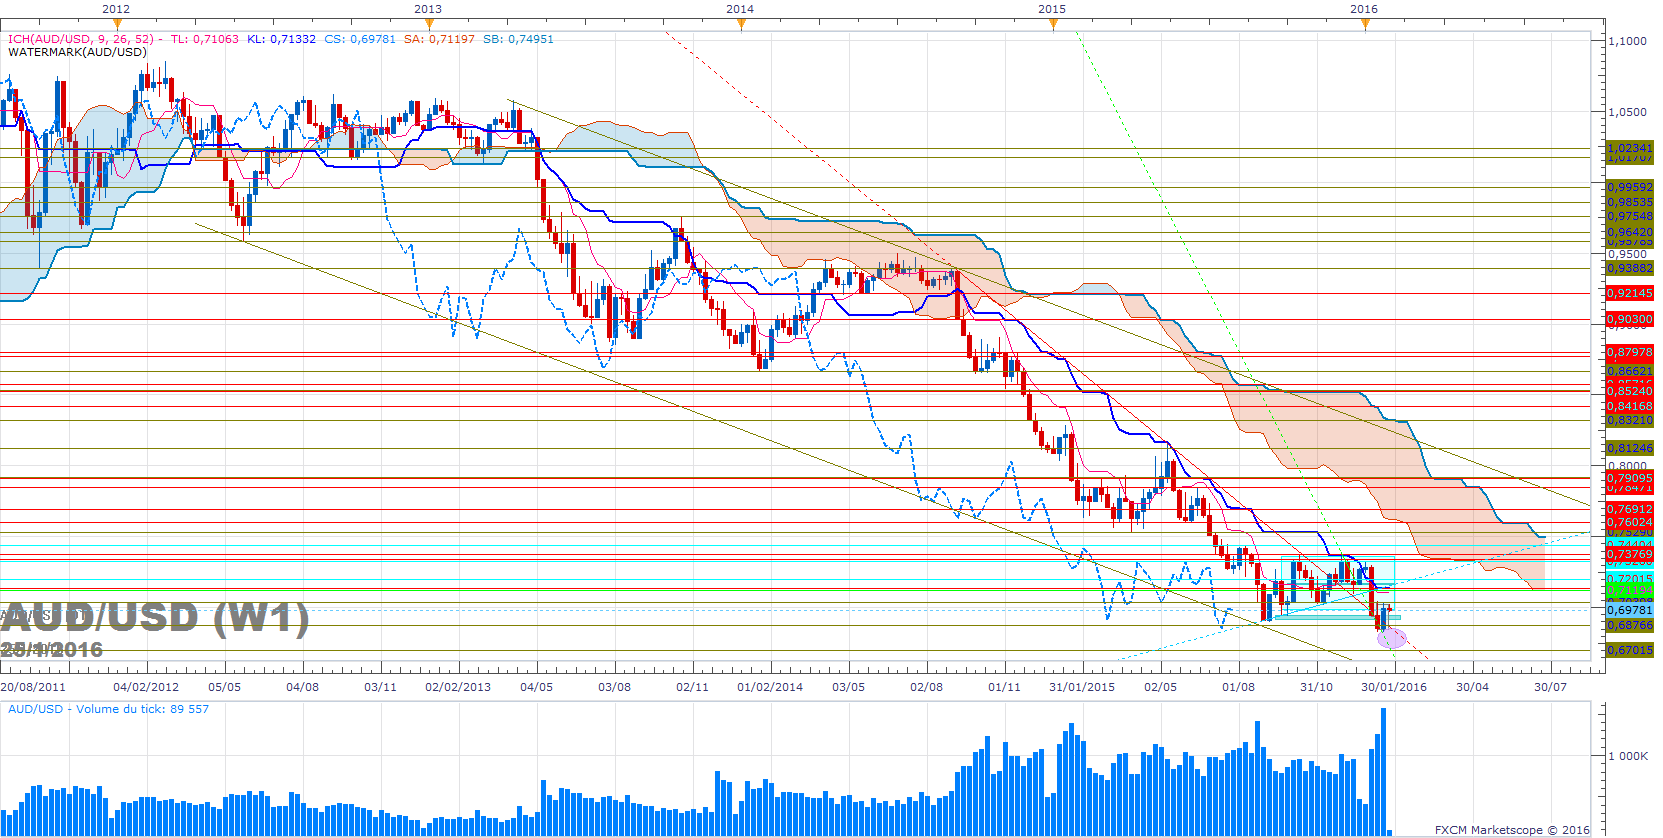Select the red 0,84168 price level tag

pos(1630,406)
